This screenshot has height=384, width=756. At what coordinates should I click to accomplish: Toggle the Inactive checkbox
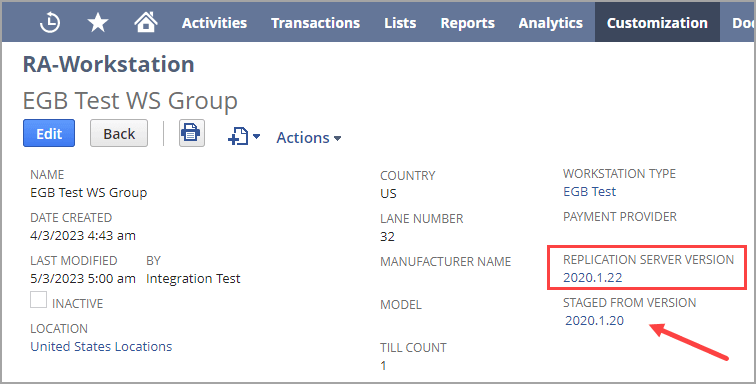tap(39, 300)
